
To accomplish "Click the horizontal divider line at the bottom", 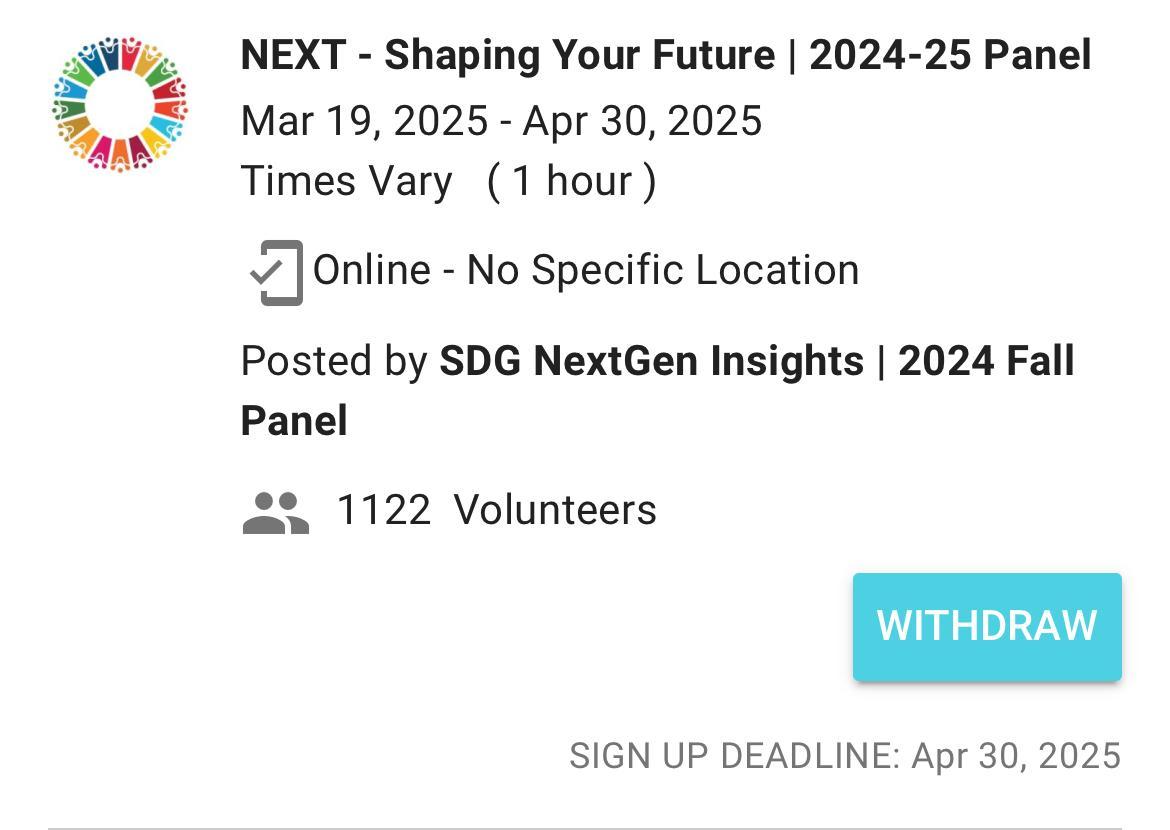I will point(585,828).
